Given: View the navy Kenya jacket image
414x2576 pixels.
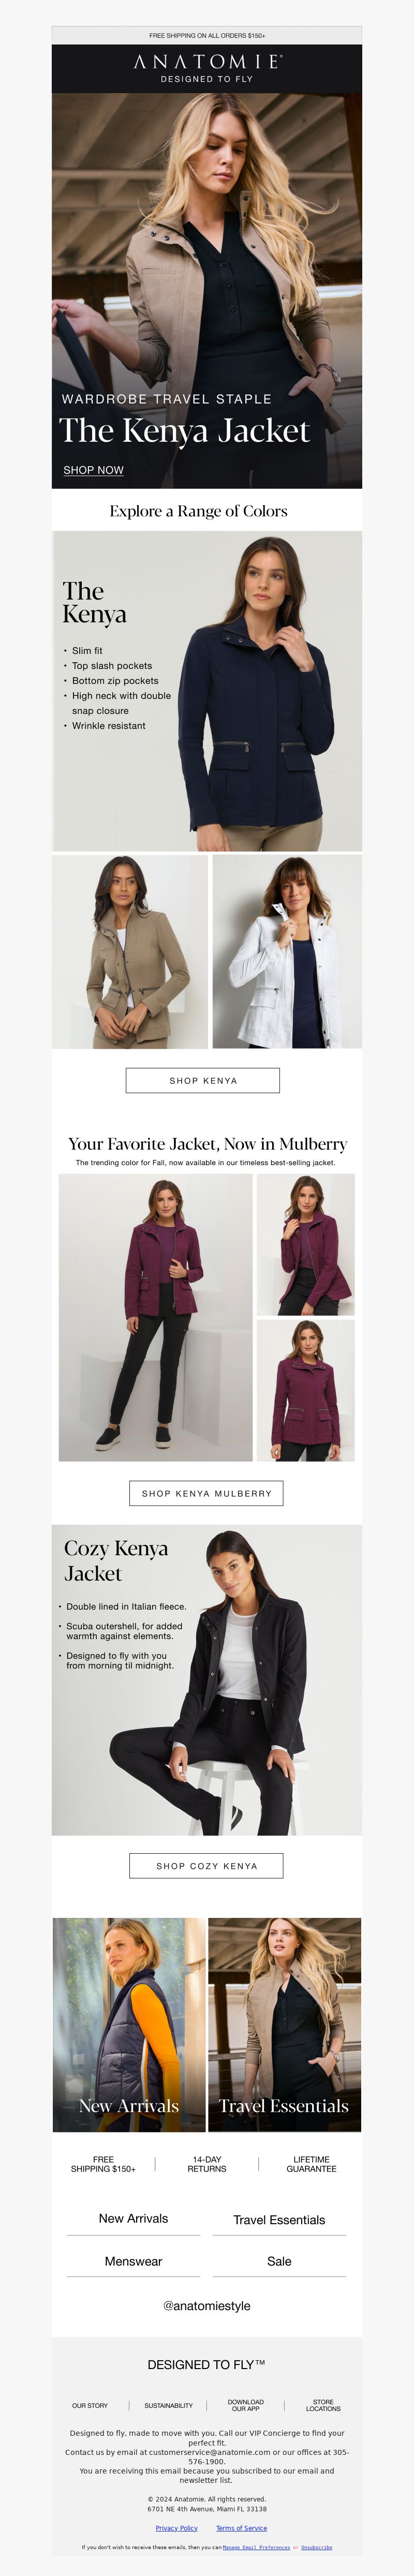Looking at the screenshot, I should coord(207,691).
